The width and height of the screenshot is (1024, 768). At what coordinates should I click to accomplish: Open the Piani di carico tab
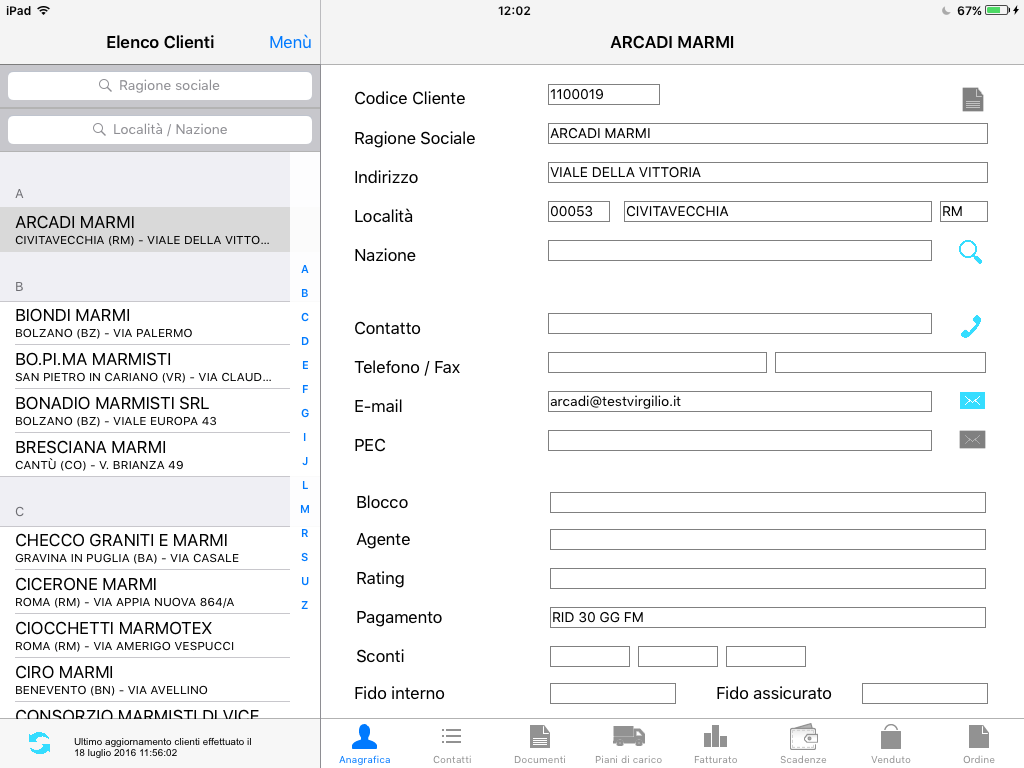click(628, 744)
